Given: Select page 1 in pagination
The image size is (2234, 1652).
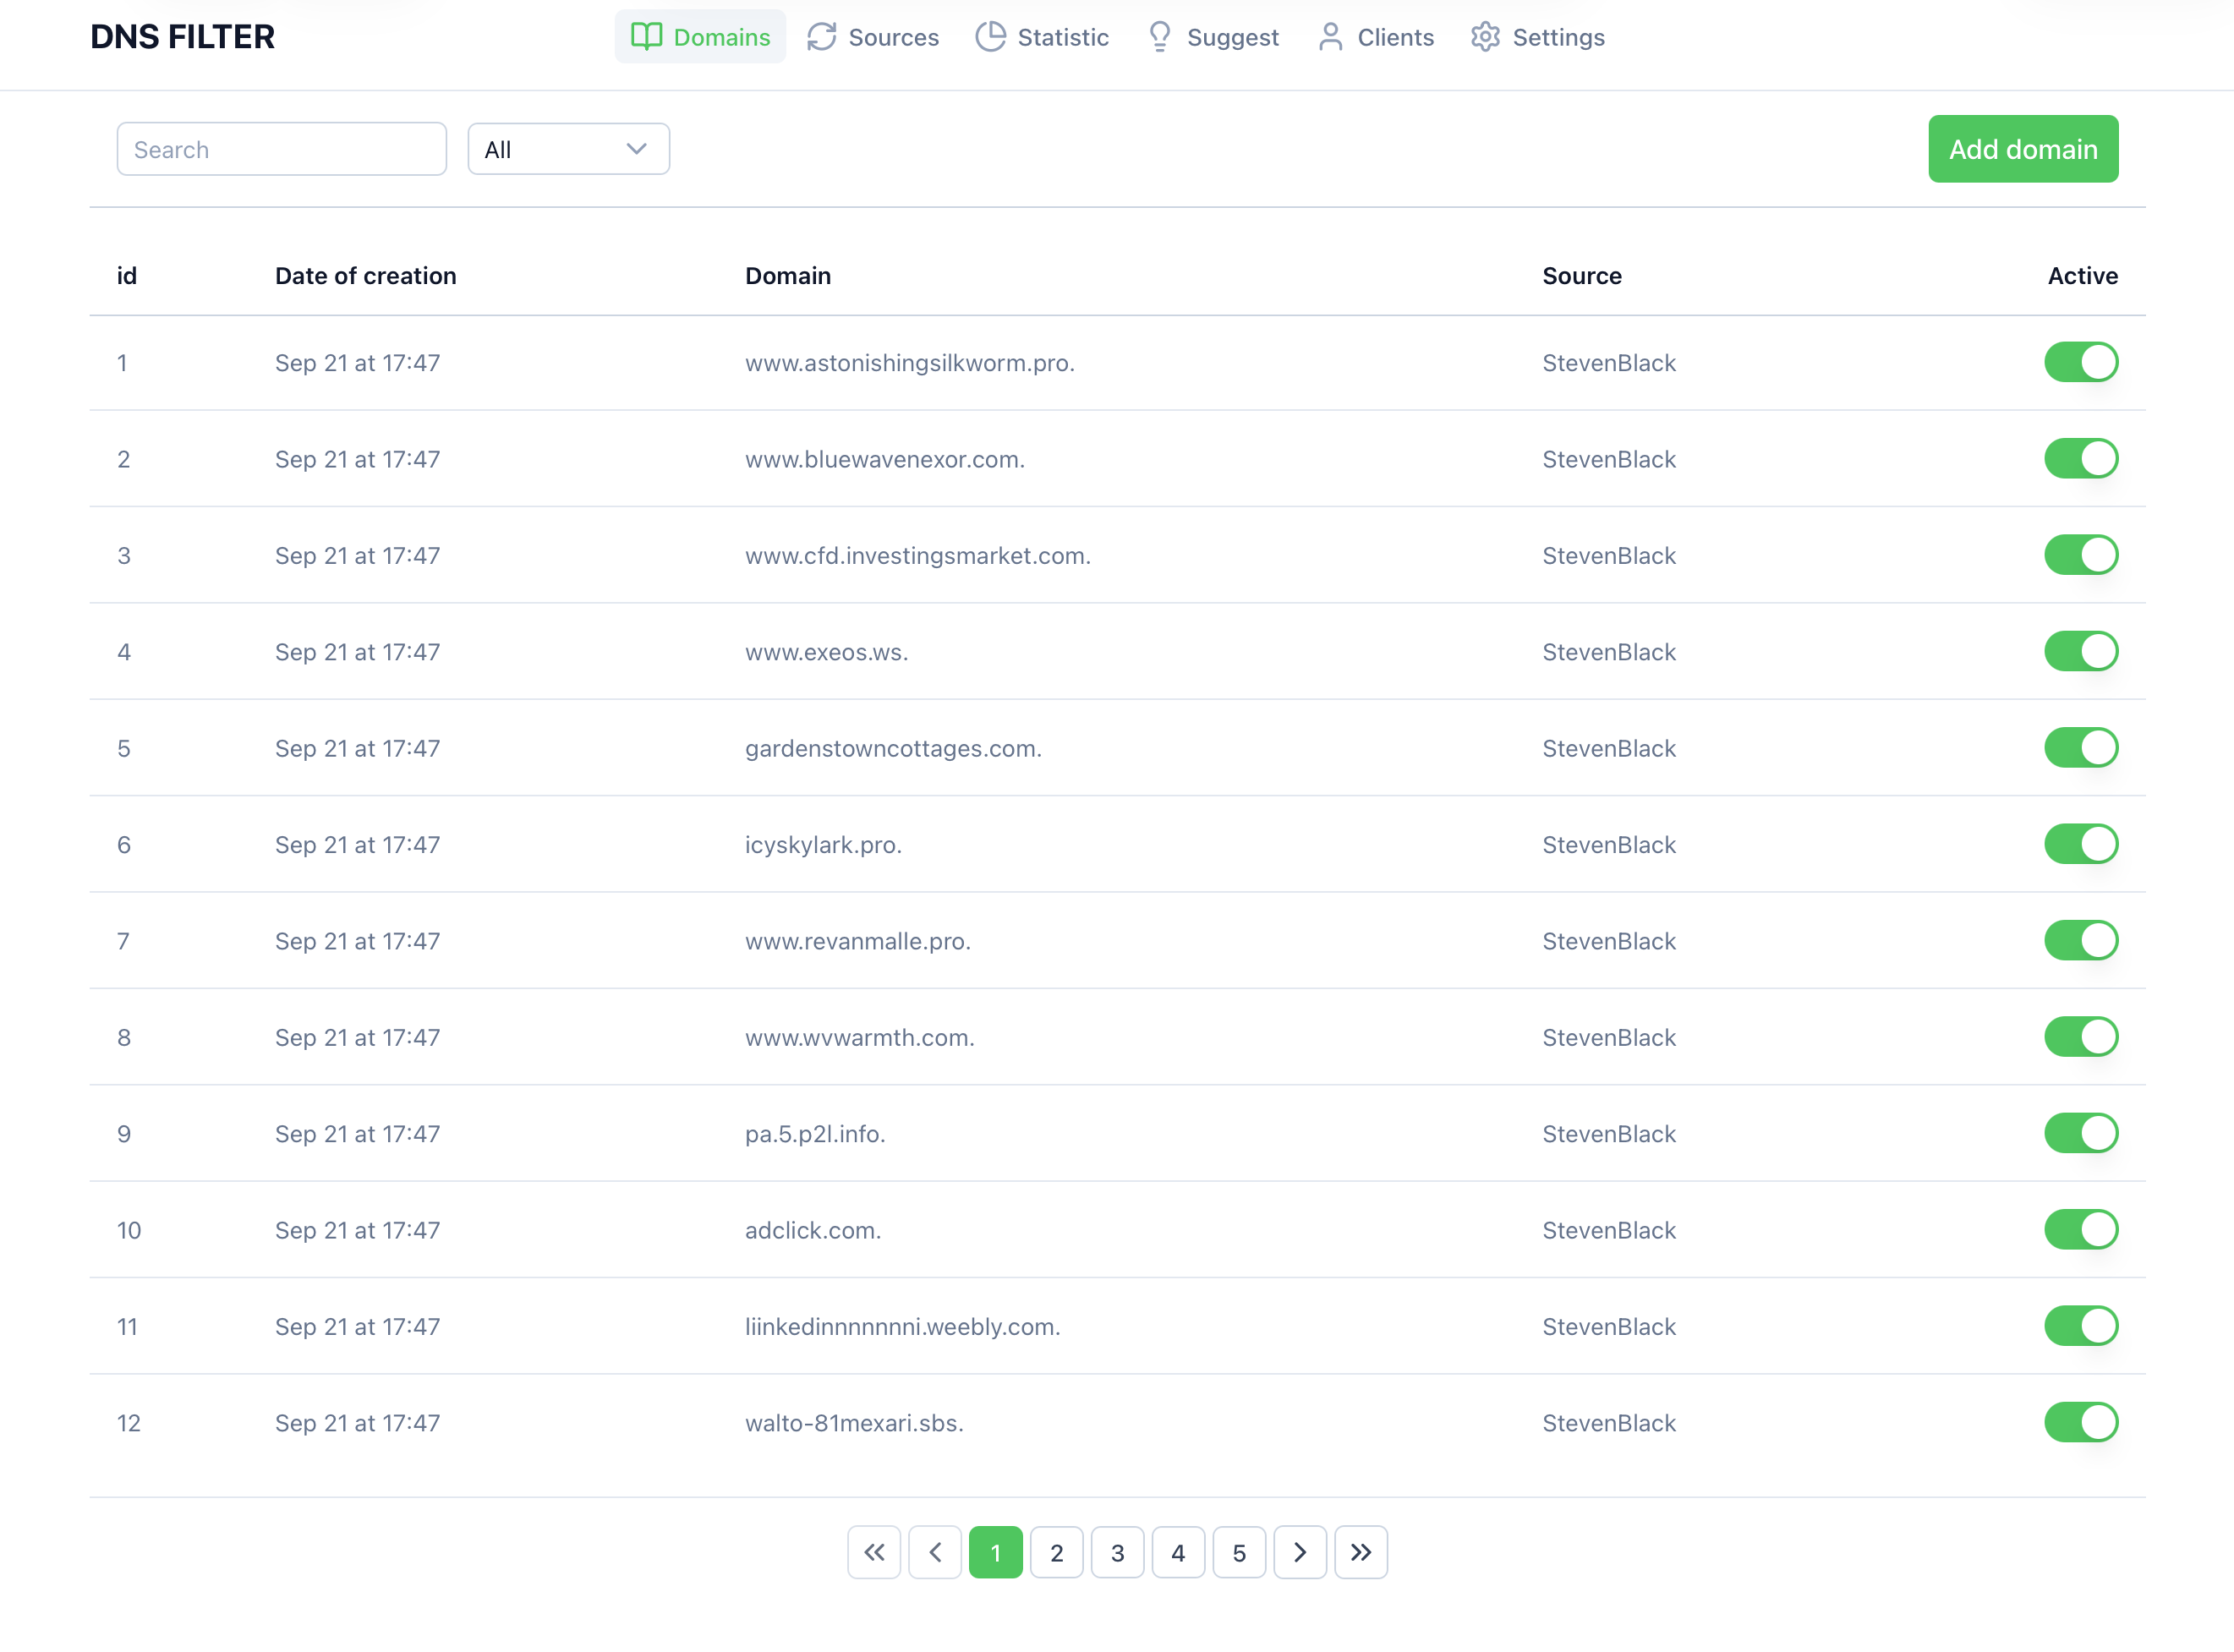Looking at the screenshot, I should pyautogui.click(x=996, y=1552).
